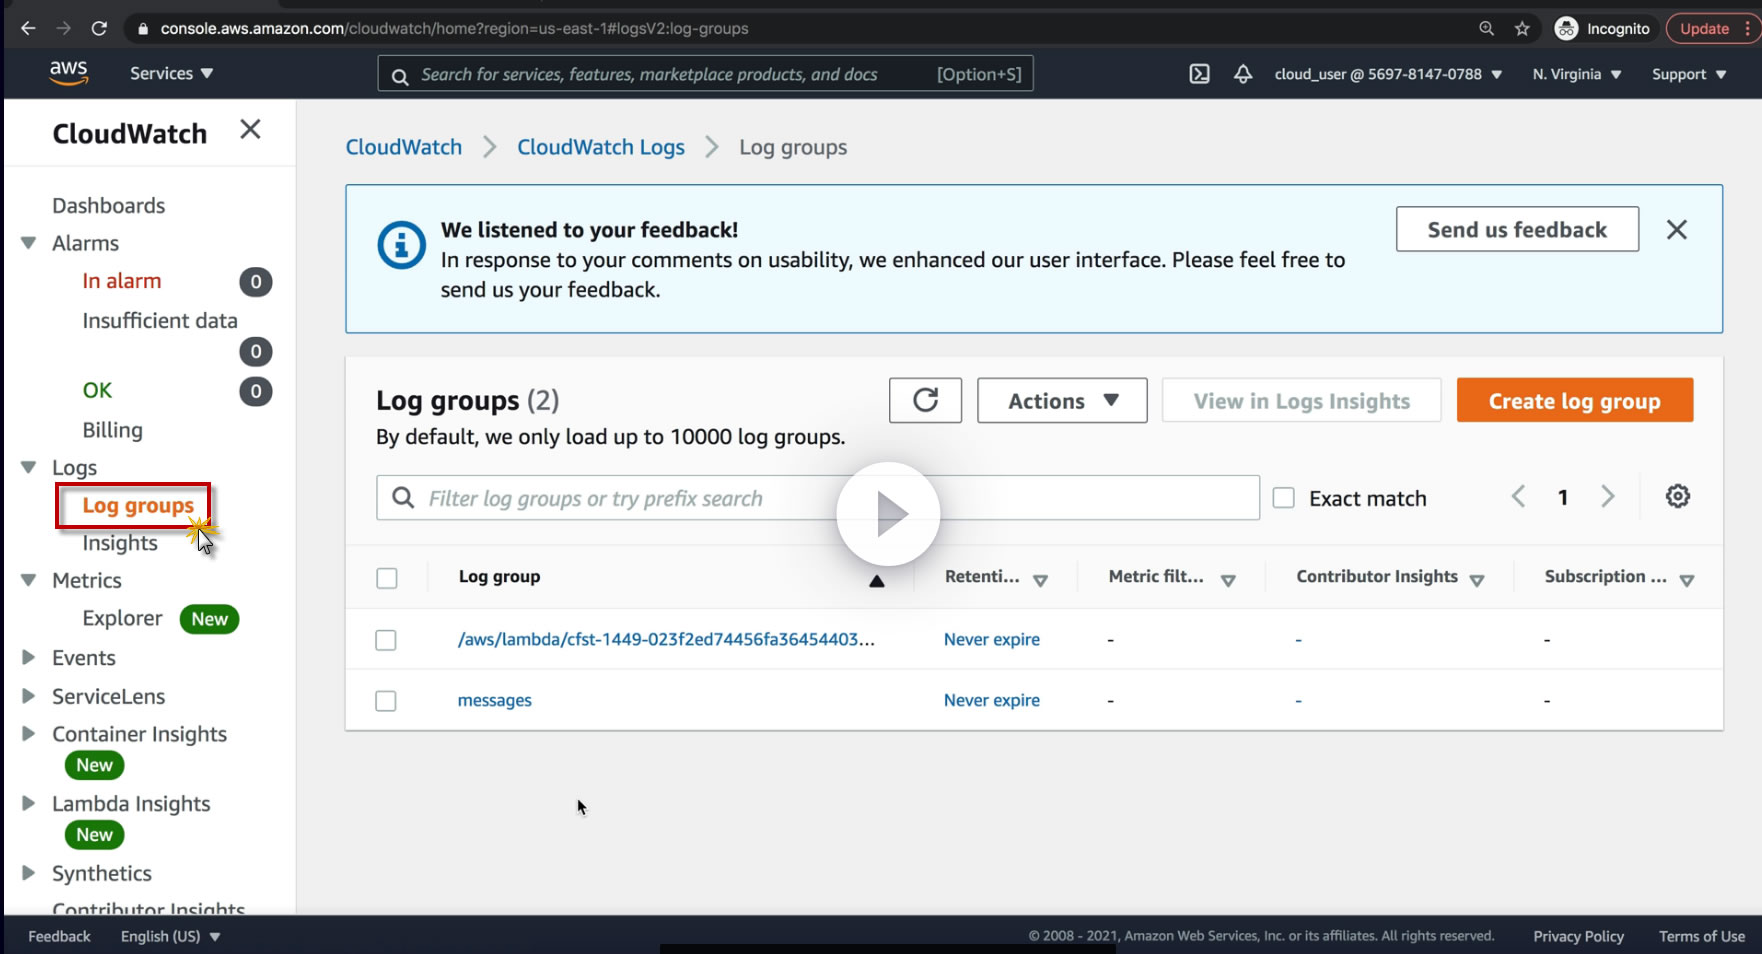
Task: Toggle the select-all log groups checkbox
Action: (x=387, y=578)
